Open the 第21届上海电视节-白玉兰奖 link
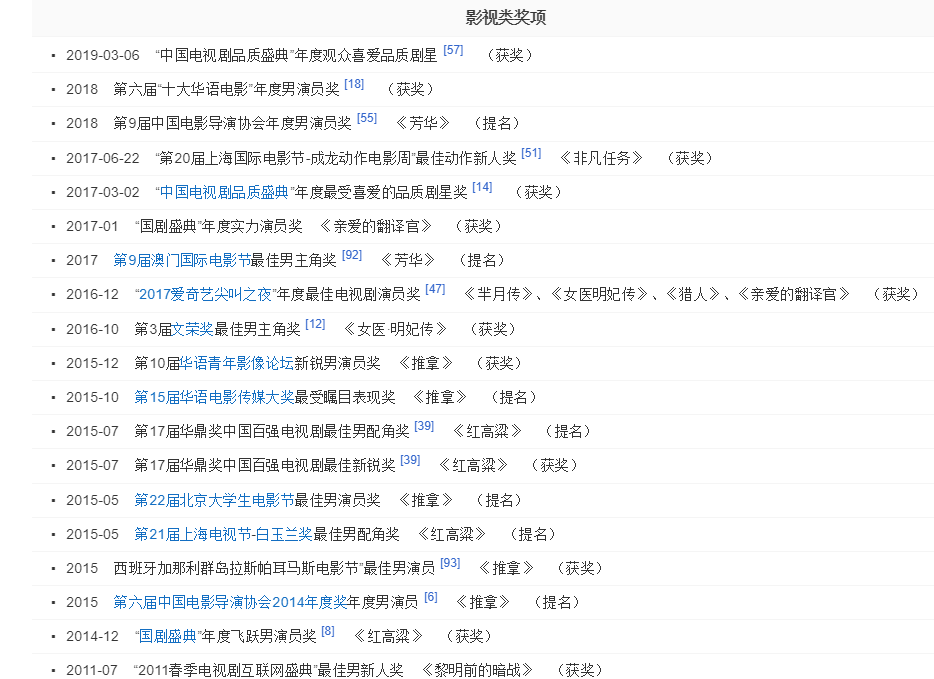Screen dimensions: 934x679 coord(223,534)
